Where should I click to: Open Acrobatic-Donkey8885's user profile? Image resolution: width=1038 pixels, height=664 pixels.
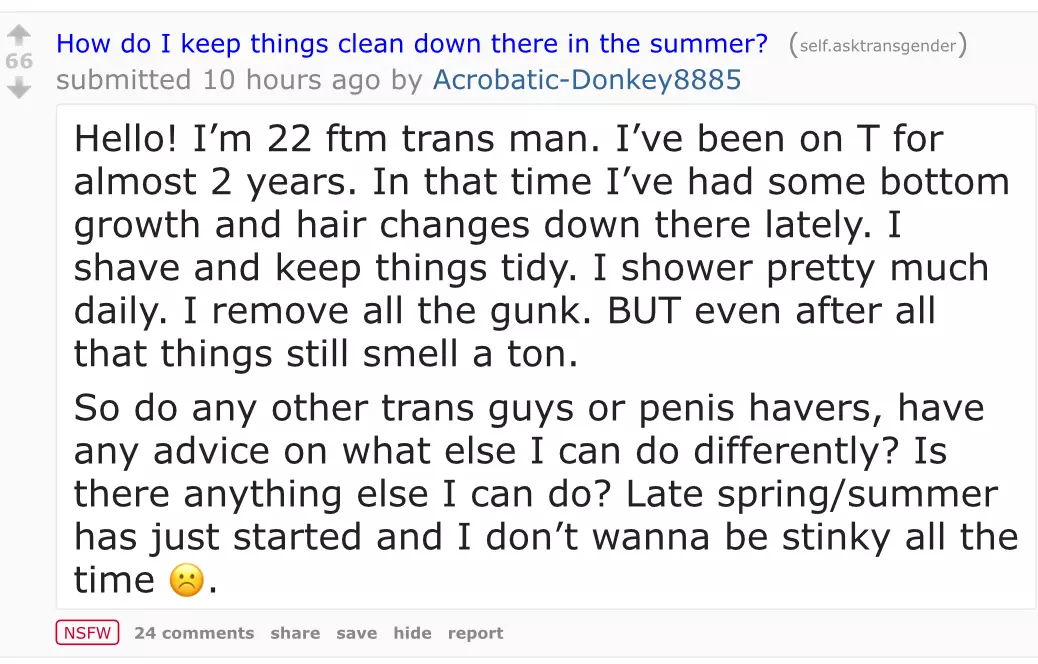[x=587, y=80]
